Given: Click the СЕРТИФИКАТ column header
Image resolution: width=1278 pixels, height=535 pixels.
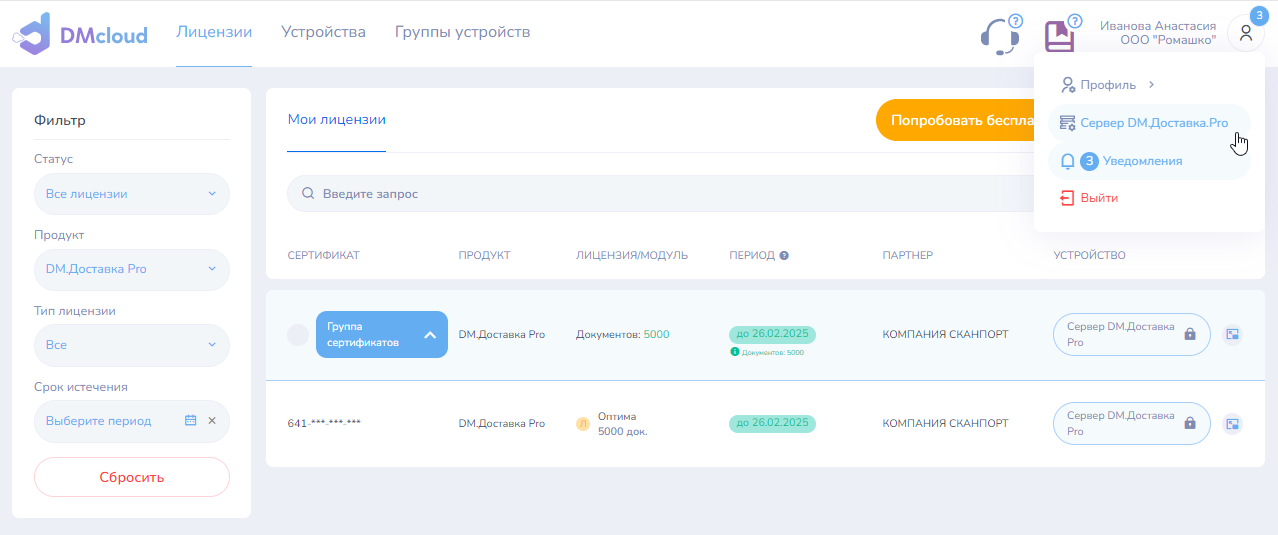Looking at the screenshot, I should 323,256.
